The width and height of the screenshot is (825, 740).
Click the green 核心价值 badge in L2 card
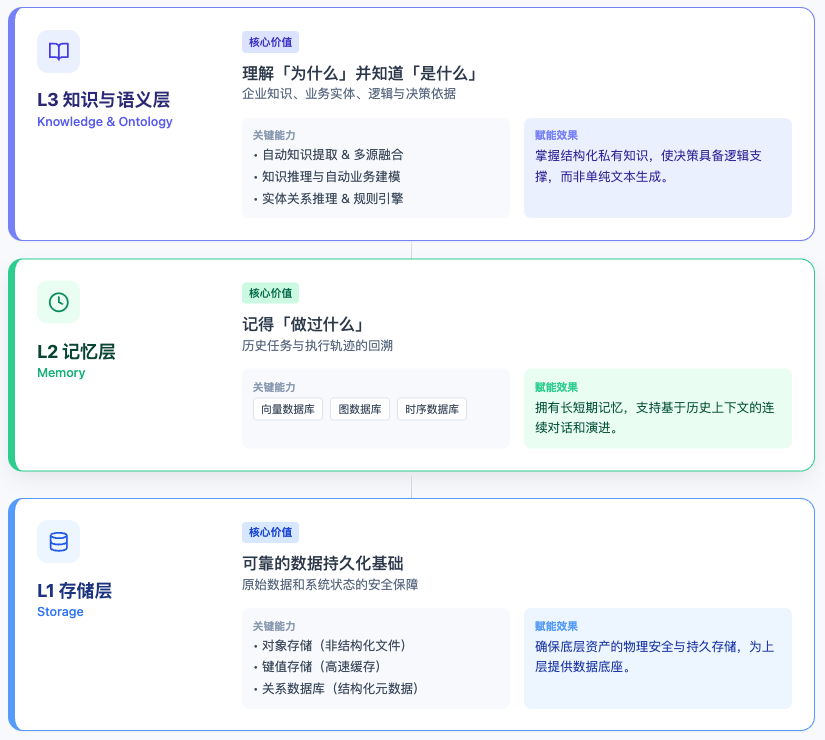coord(270,293)
